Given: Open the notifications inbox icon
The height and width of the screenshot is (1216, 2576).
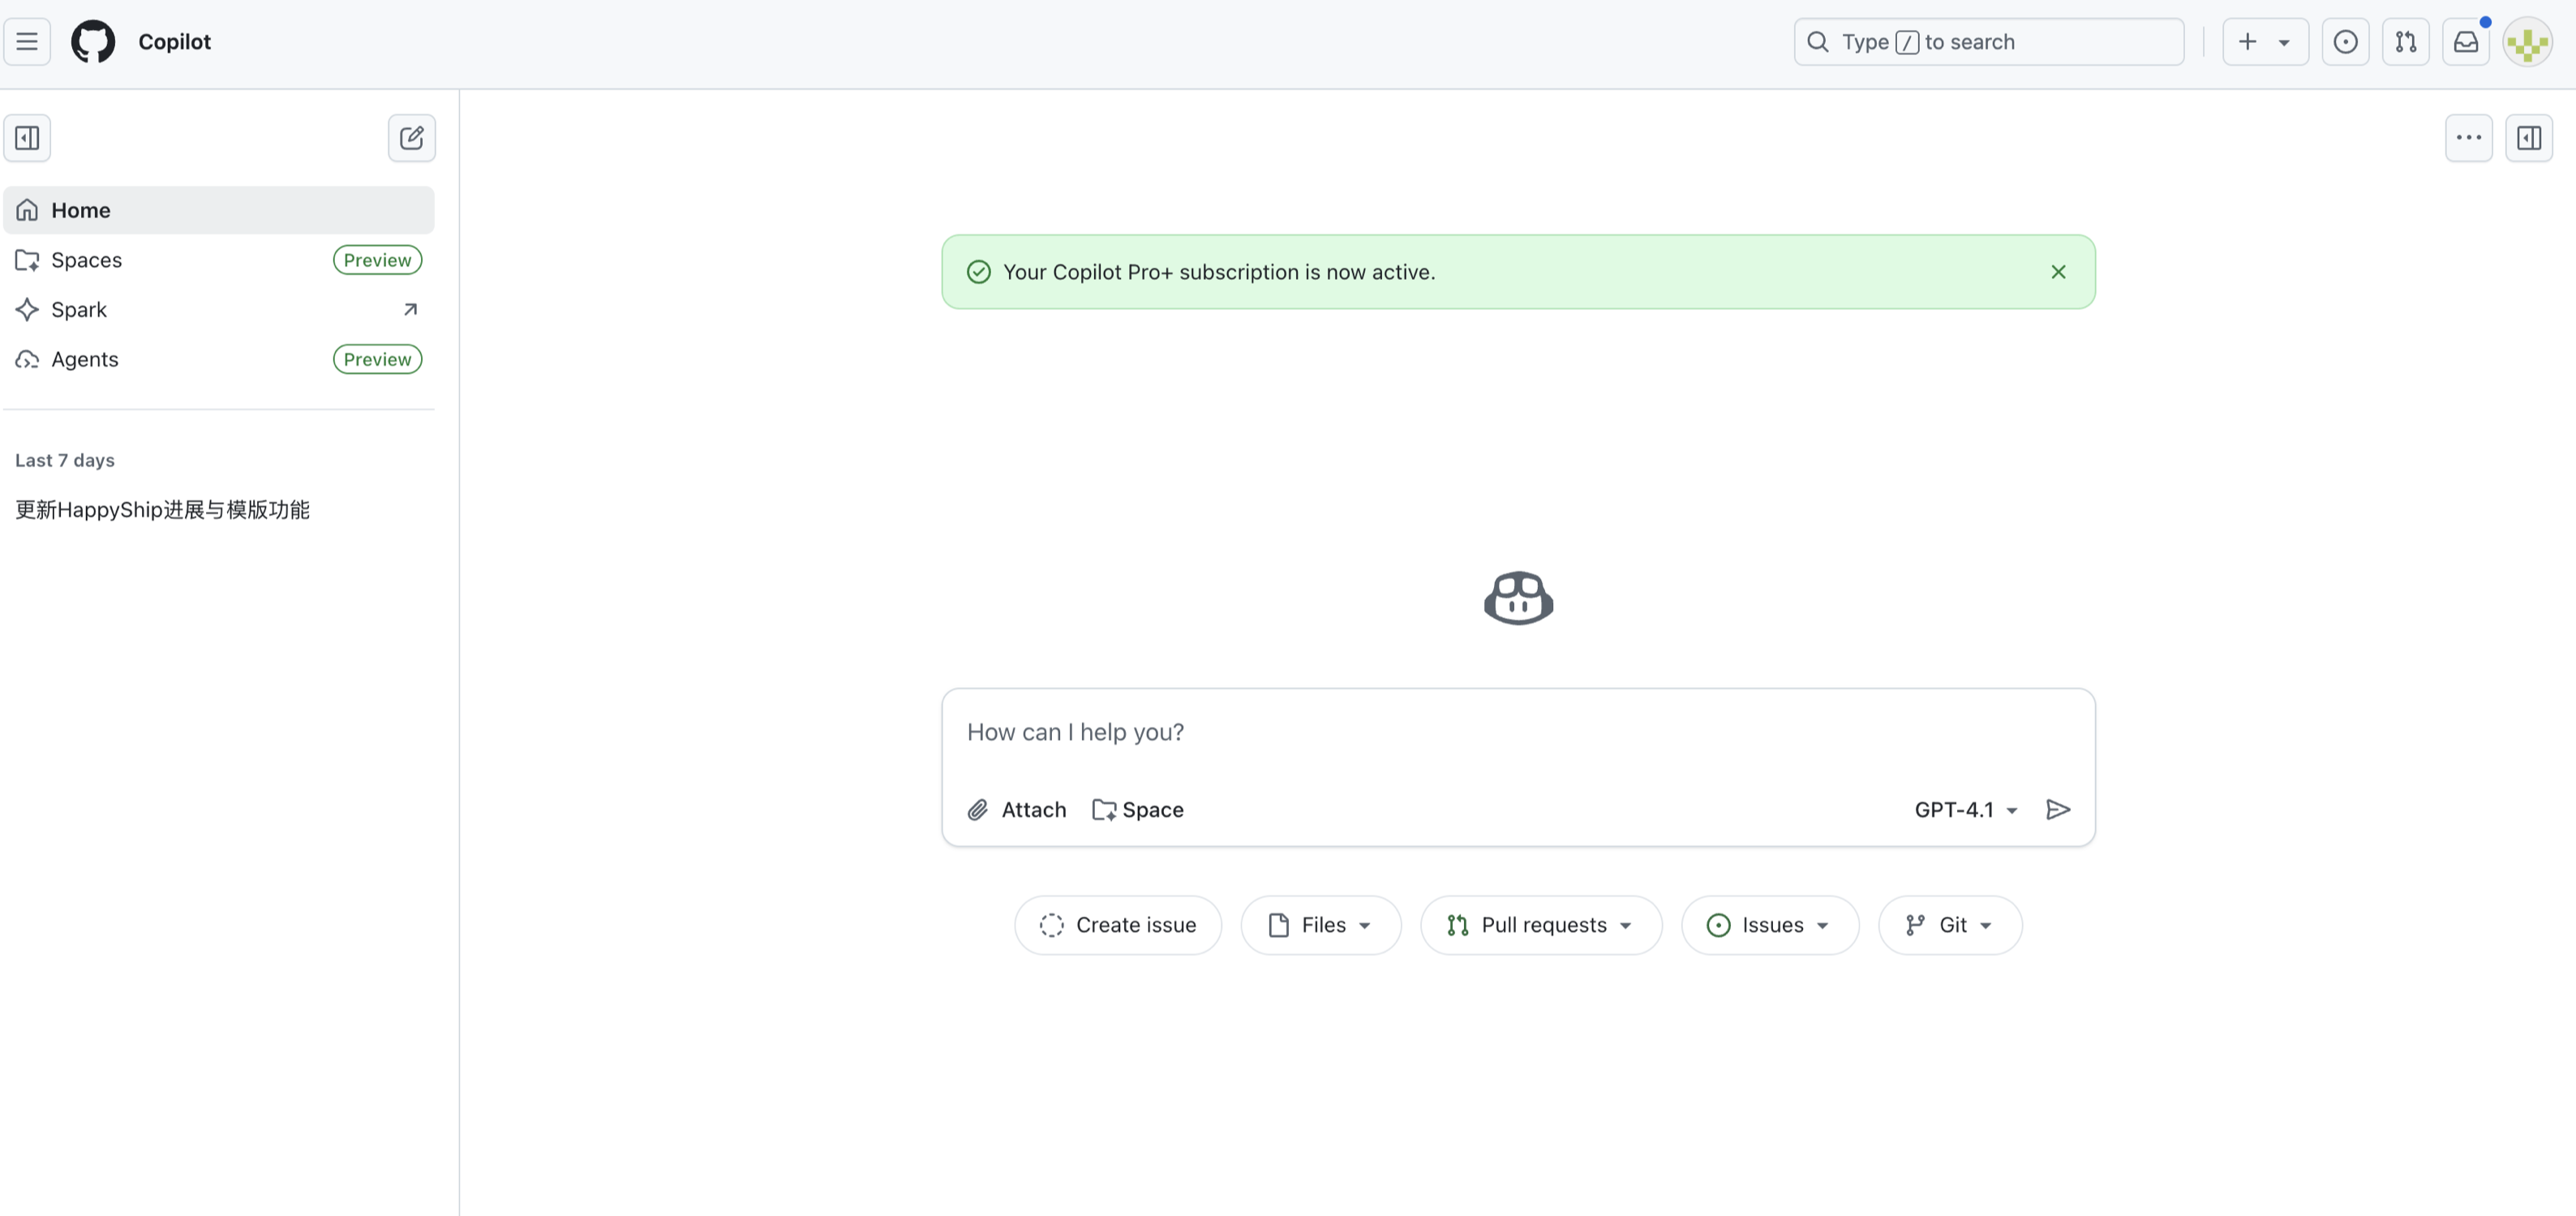Looking at the screenshot, I should coord(2466,42).
